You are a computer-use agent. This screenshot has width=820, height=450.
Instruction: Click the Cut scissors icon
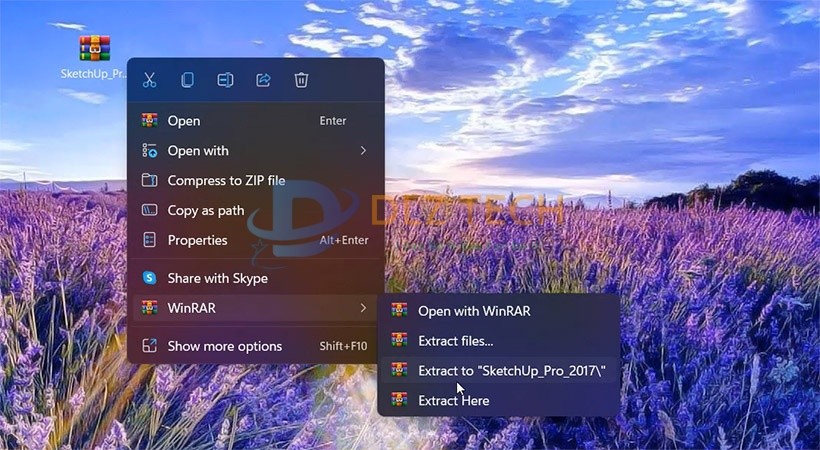pyautogui.click(x=149, y=80)
